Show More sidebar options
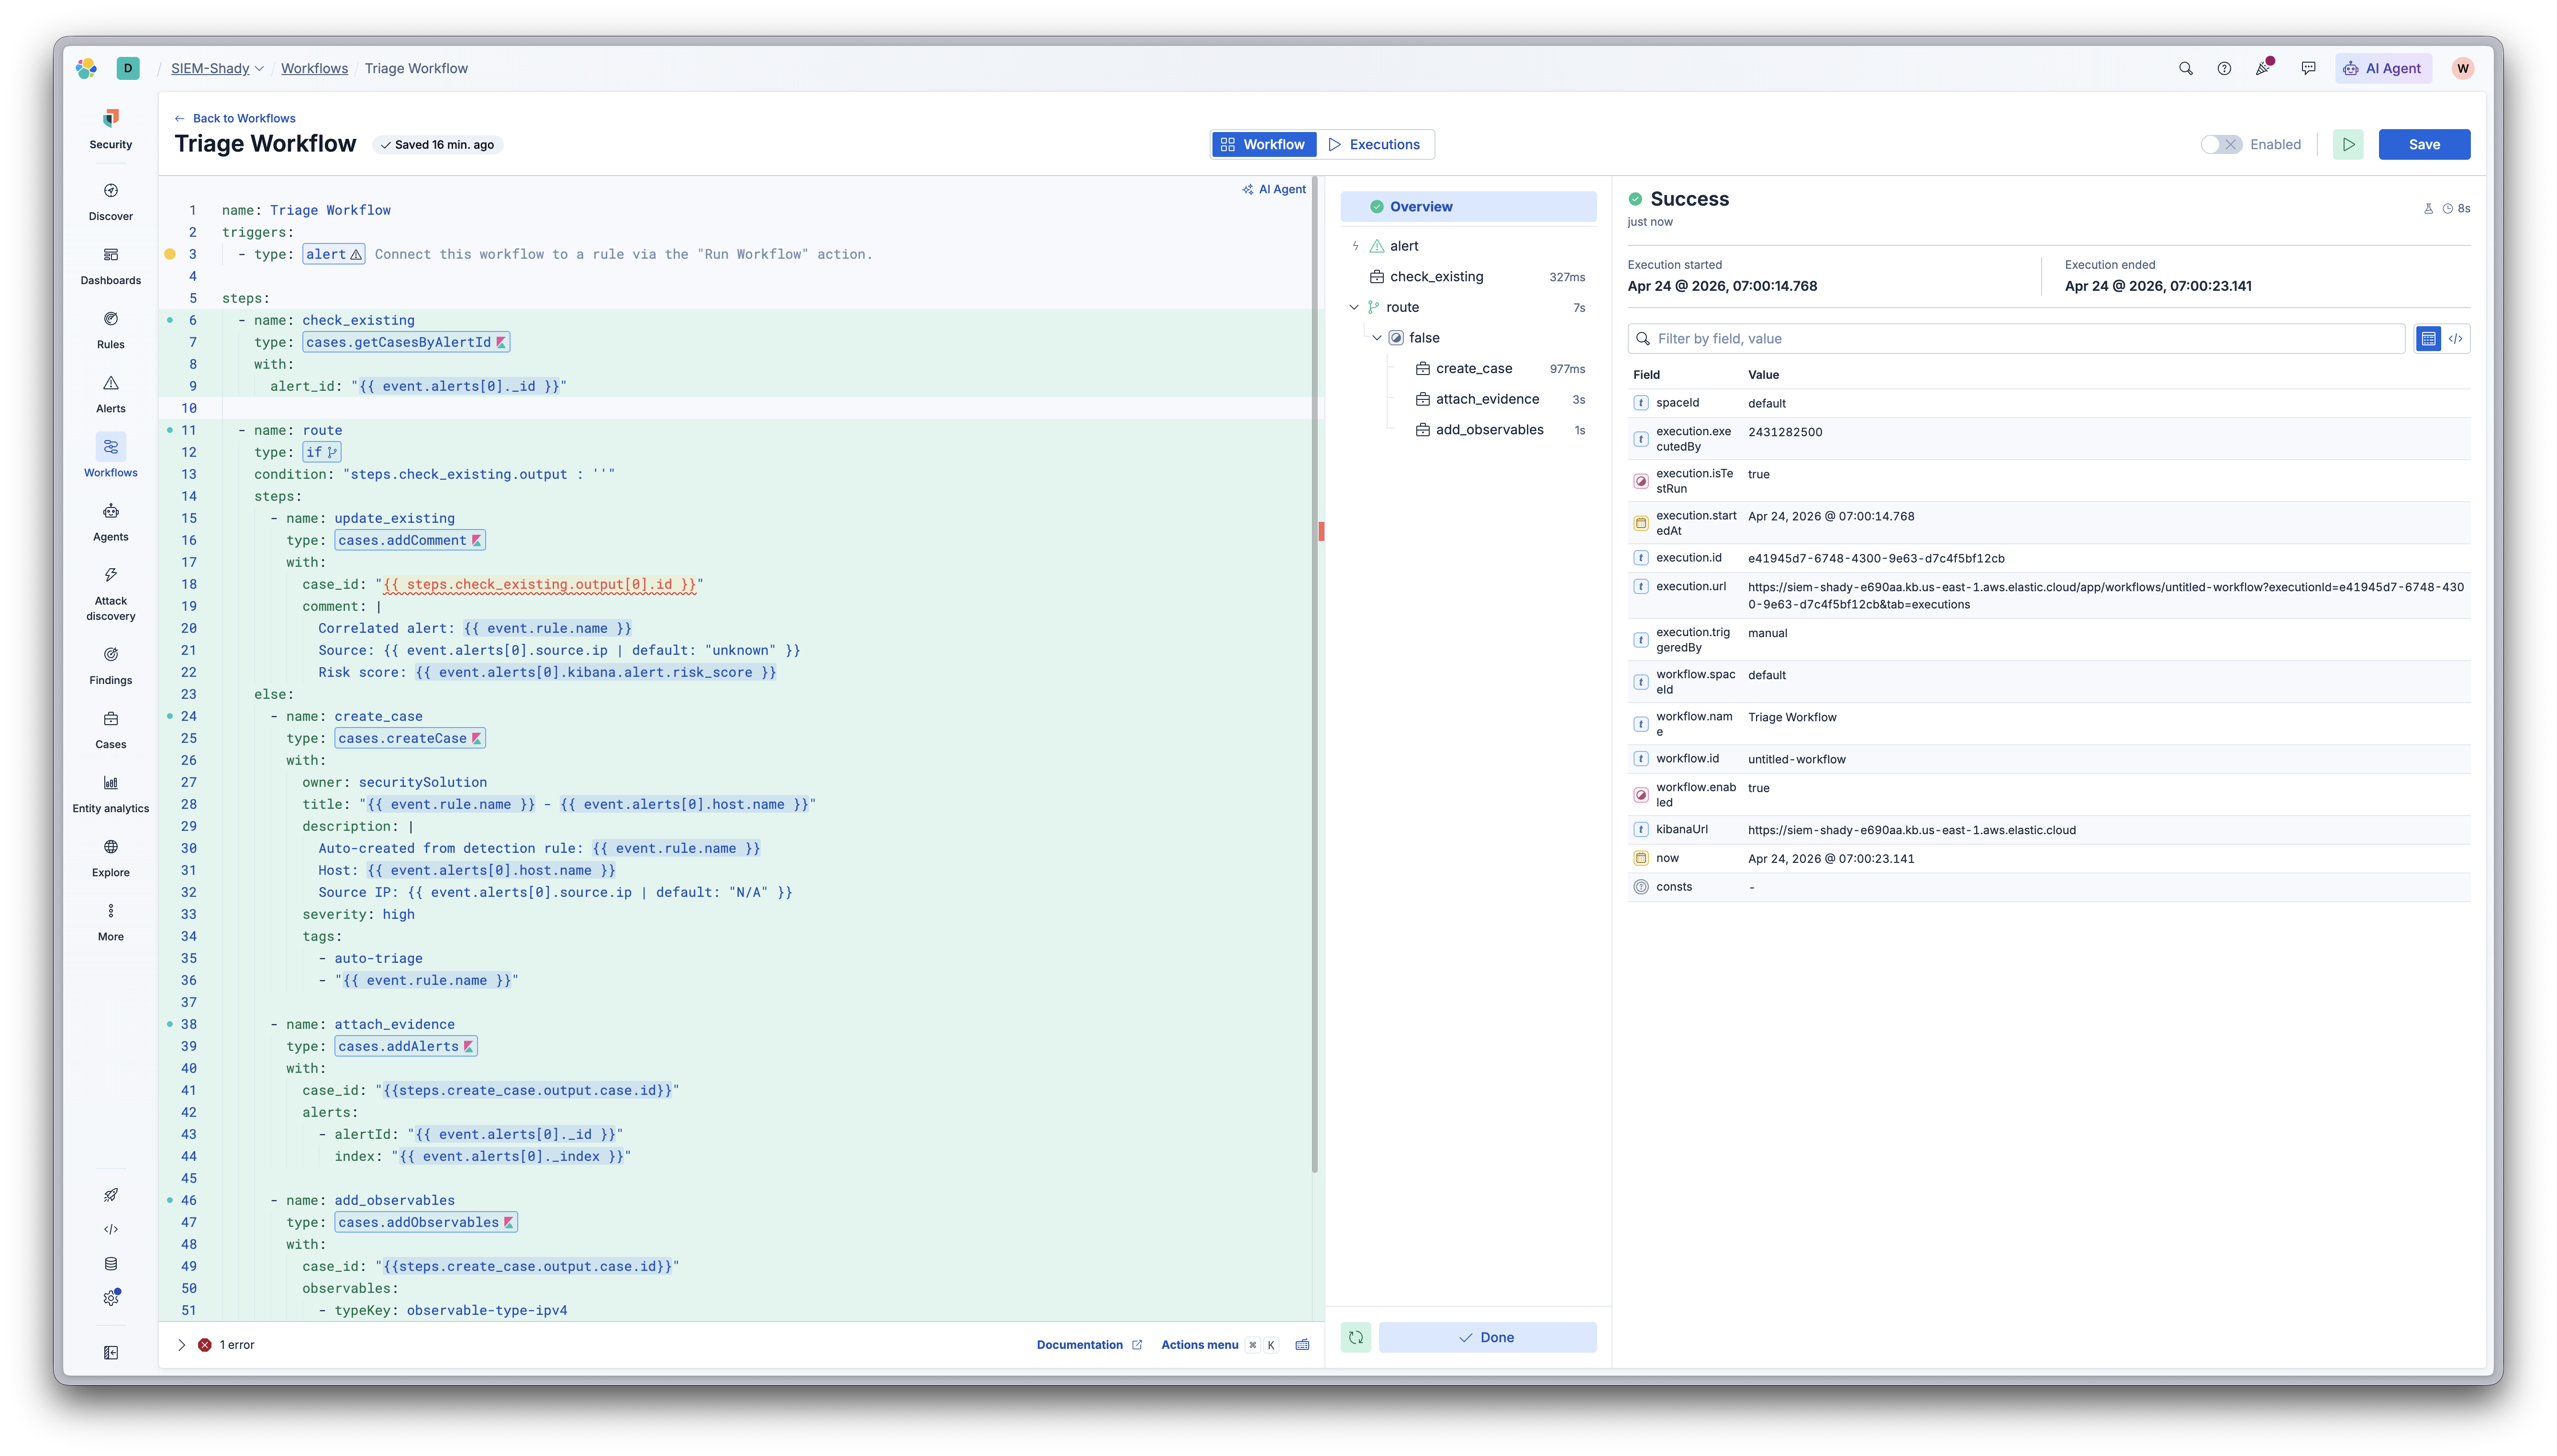The height and width of the screenshot is (1456, 2557). [x=110, y=922]
